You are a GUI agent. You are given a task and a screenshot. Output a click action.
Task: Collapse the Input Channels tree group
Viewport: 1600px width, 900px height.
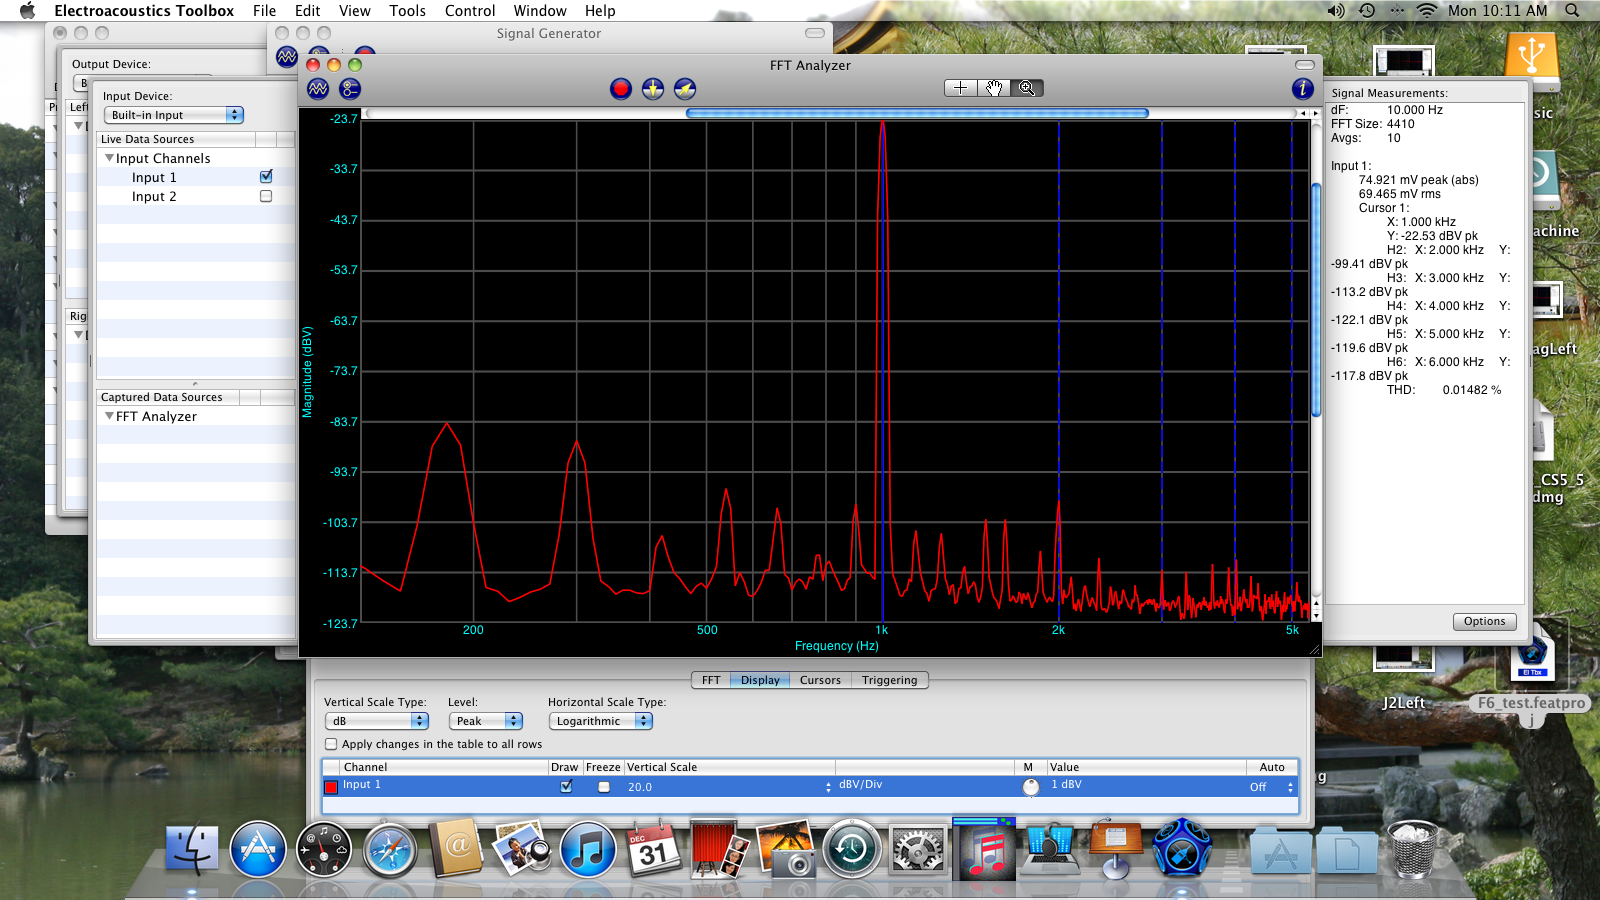(x=110, y=158)
